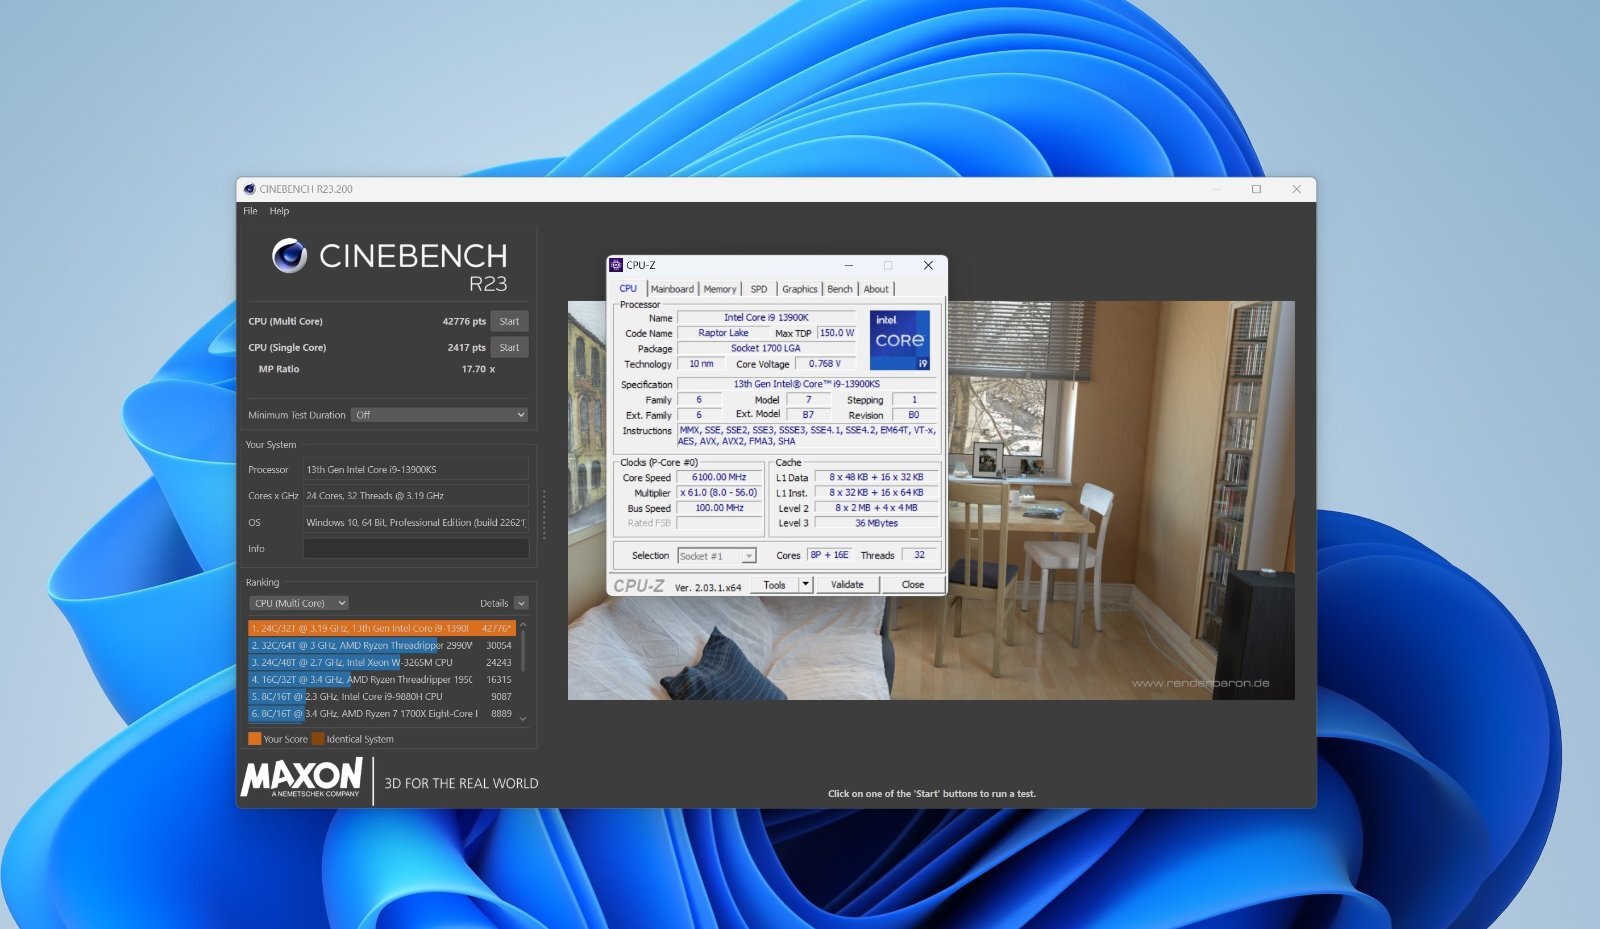Open the Minimum Test Duration dropdown
1600x929 pixels.
coord(439,415)
